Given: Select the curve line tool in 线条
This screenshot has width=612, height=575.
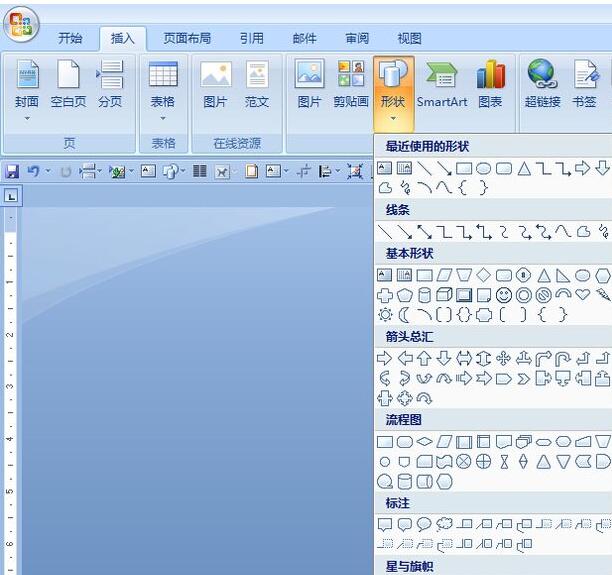Looking at the screenshot, I should point(563,231).
